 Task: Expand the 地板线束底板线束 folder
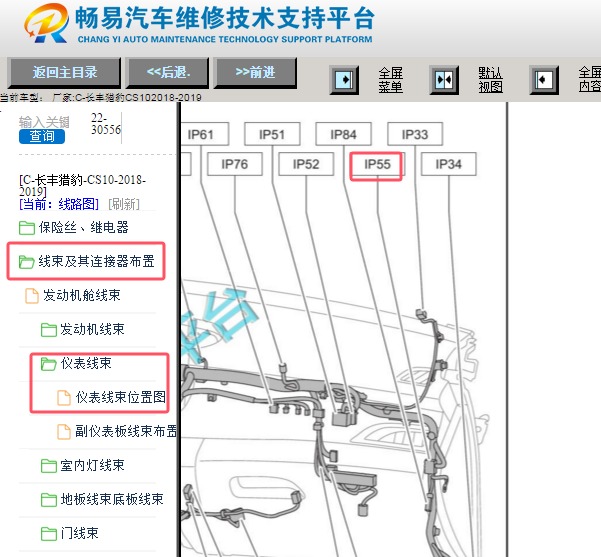pyautogui.click(x=112, y=499)
